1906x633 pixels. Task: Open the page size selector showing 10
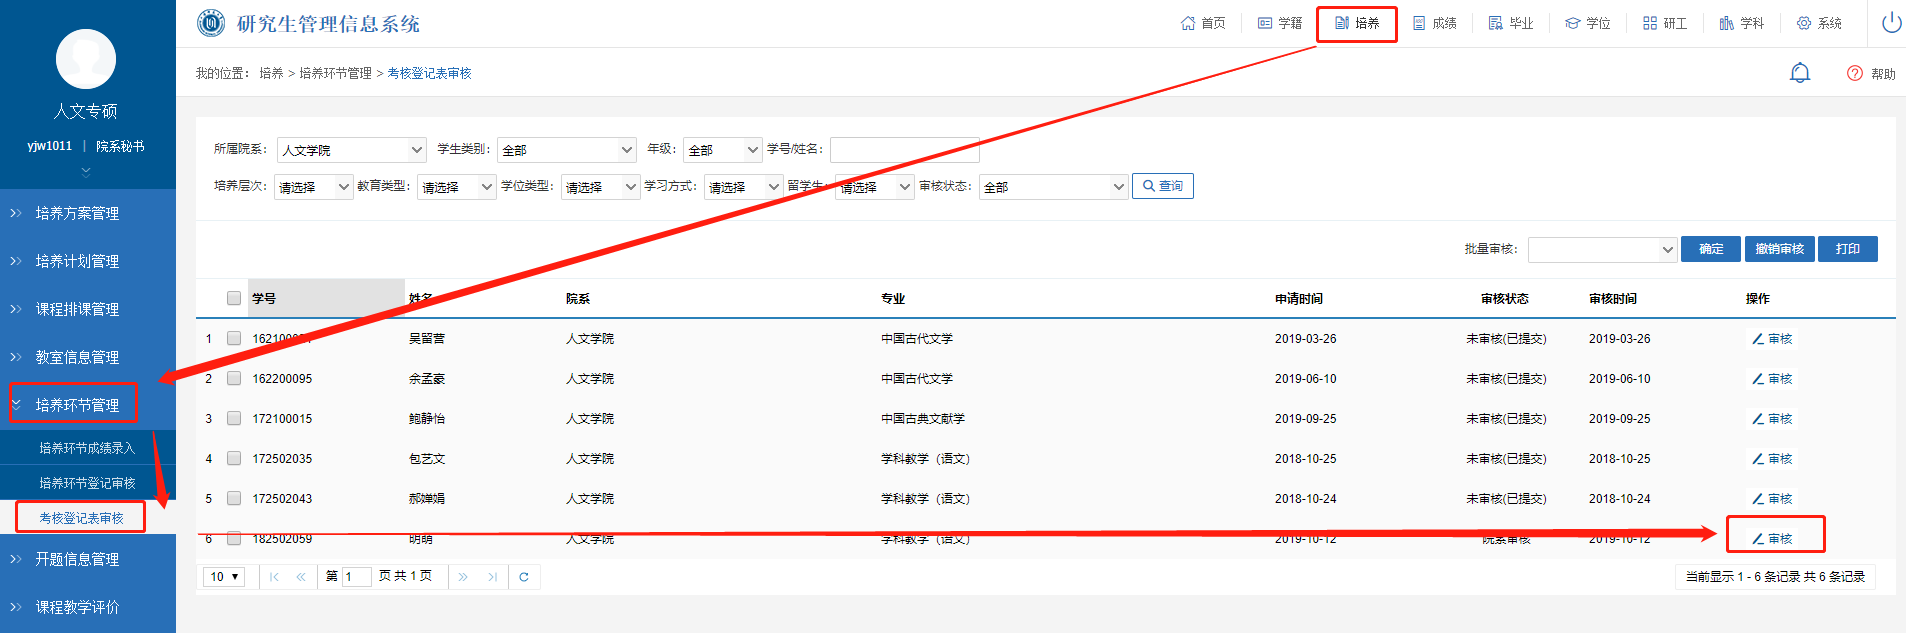click(x=224, y=577)
